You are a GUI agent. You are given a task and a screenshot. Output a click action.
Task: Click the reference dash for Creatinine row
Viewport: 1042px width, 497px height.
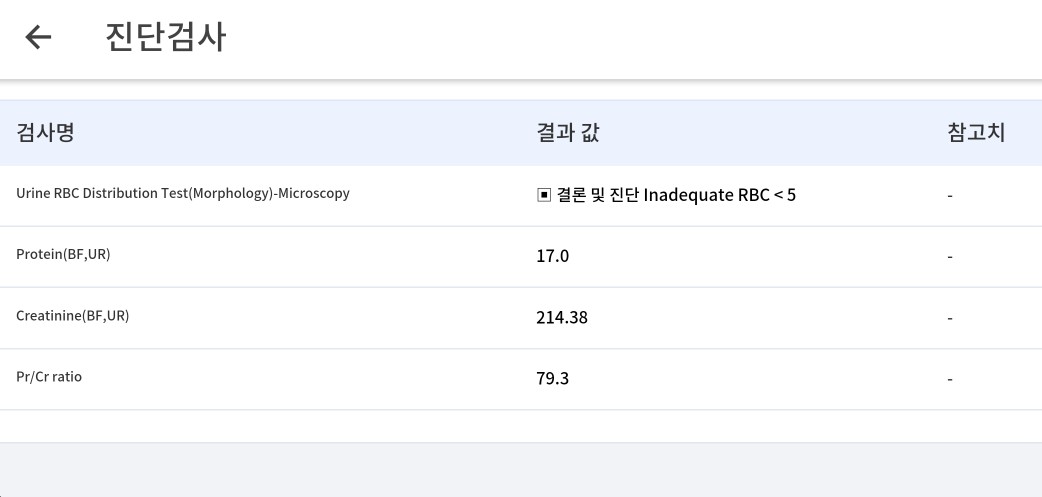coord(950,318)
